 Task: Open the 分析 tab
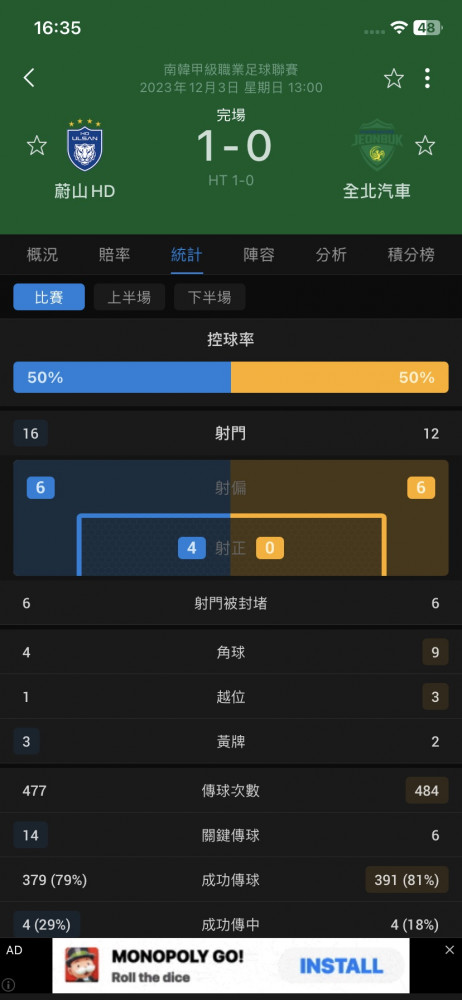tap(331, 255)
